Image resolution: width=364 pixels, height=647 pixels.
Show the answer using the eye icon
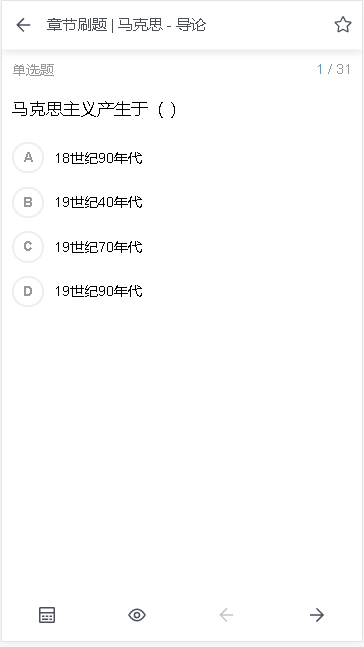(x=137, y=615)
